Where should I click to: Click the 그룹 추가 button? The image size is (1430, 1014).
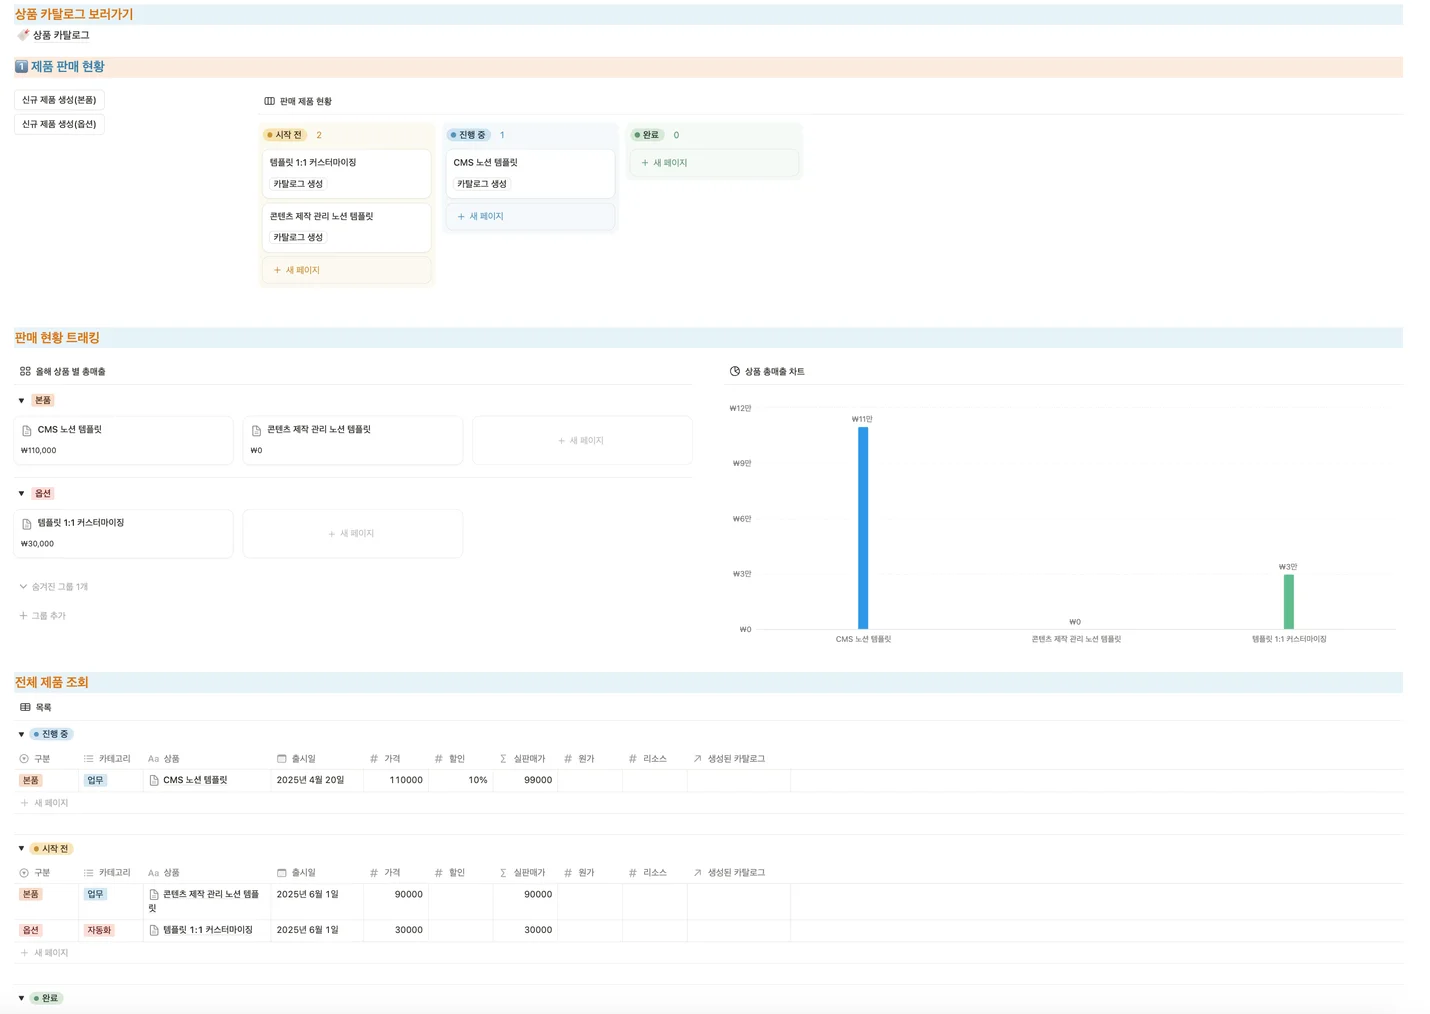pyautogui.click(x=42, y=616)
